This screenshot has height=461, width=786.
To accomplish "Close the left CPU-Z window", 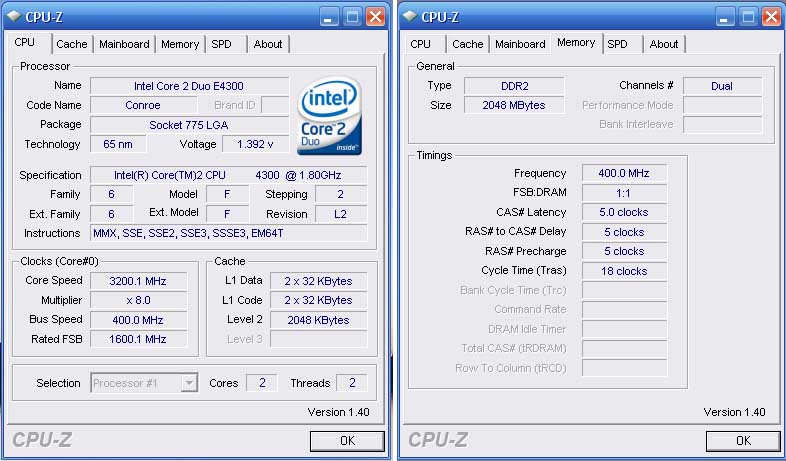I will pos(375,17).
